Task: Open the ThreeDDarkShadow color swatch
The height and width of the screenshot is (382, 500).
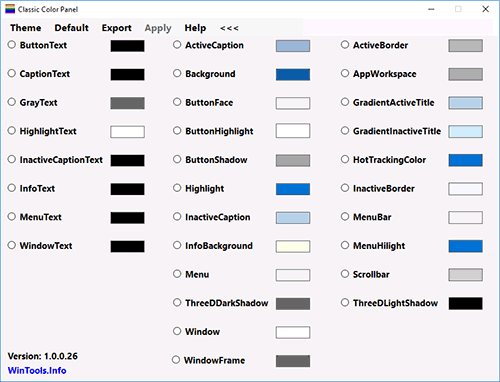Action: 293,304
